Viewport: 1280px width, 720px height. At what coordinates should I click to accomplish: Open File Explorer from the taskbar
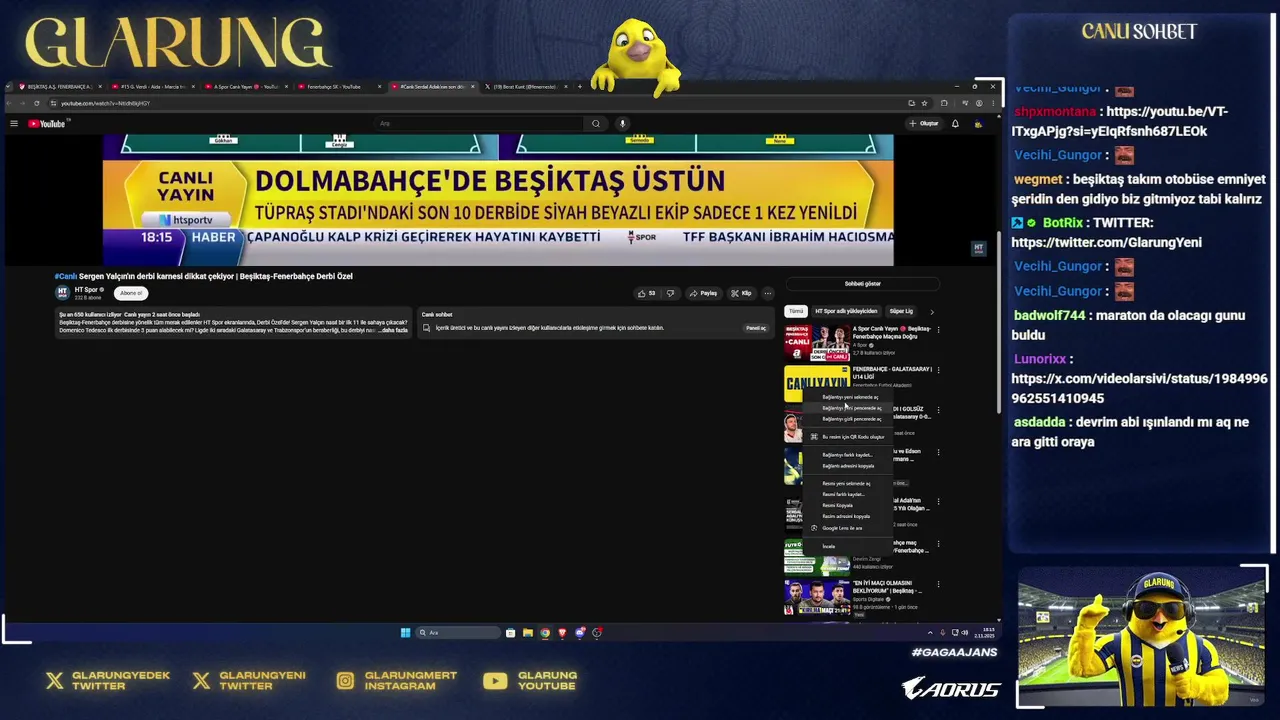(x=527, y=632)
